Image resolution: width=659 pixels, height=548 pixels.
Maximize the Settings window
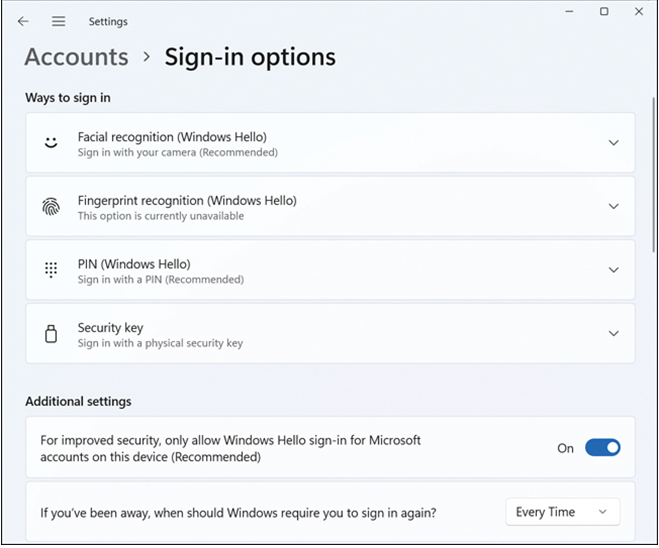tap(604, 11)
